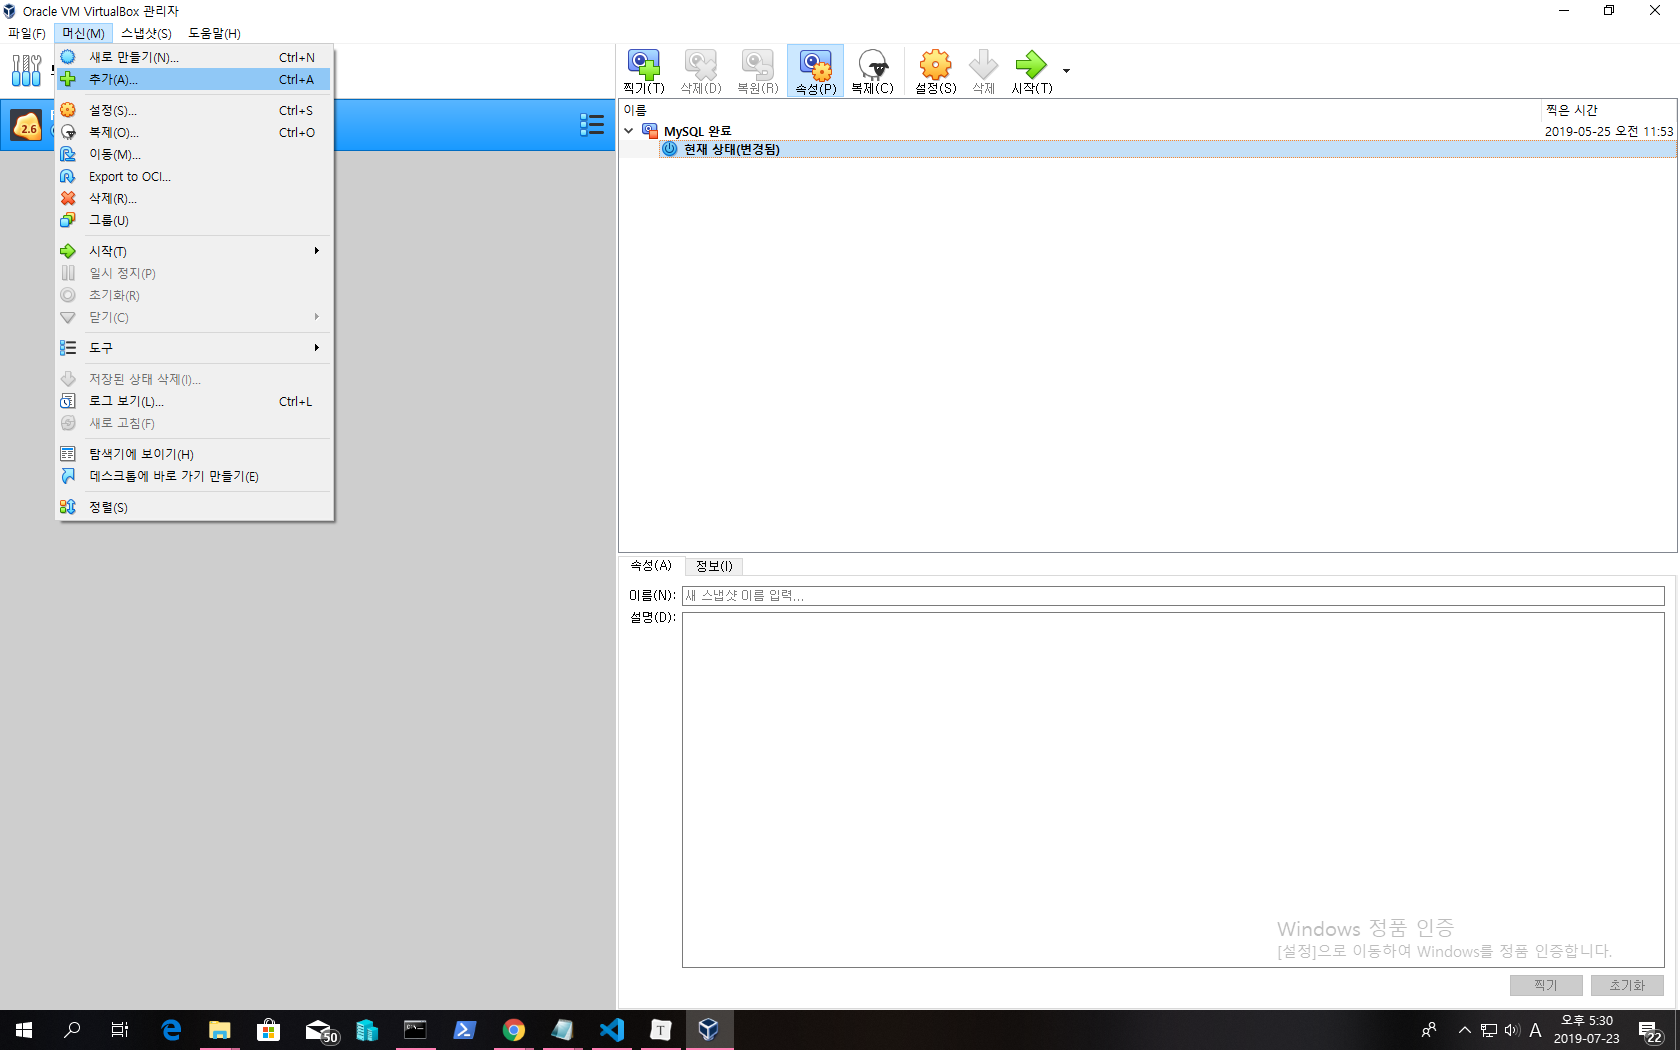Choose Add (추가) menu entry
Viewport: 1680px width, 1050px height.
coord(194,79)
